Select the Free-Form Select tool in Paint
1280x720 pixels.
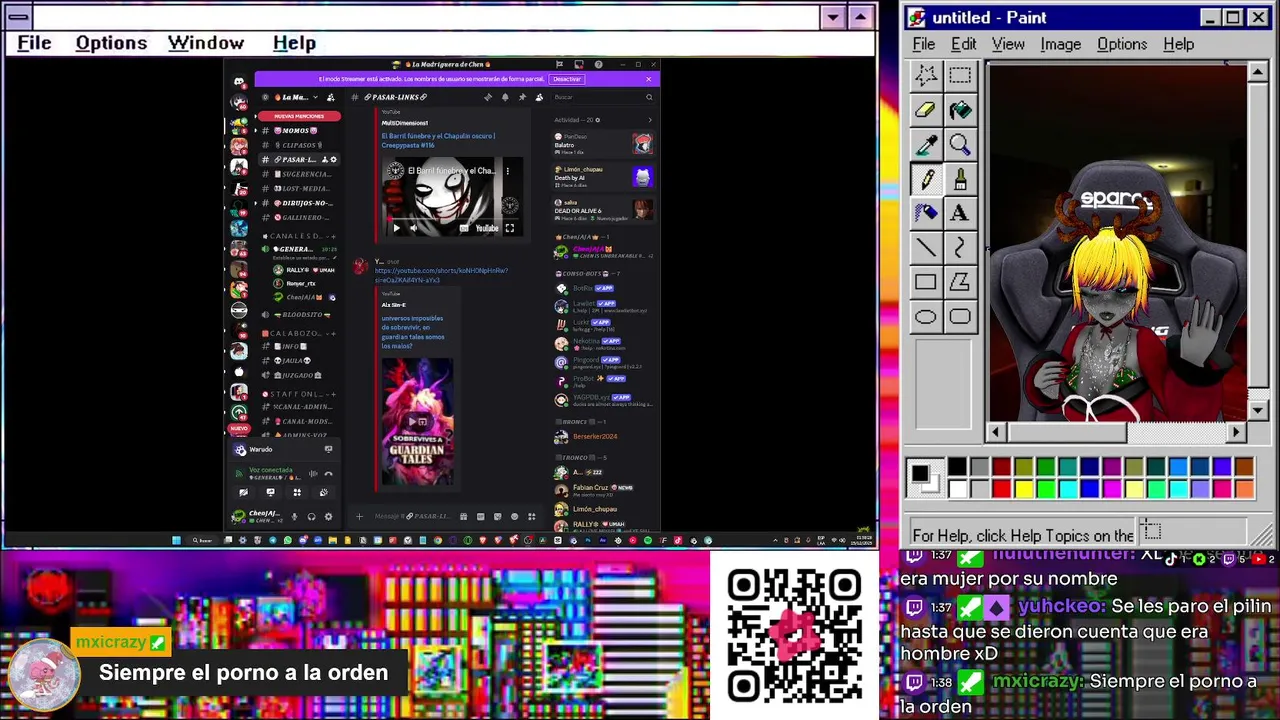pyautogui.click(x=926, y=76)
